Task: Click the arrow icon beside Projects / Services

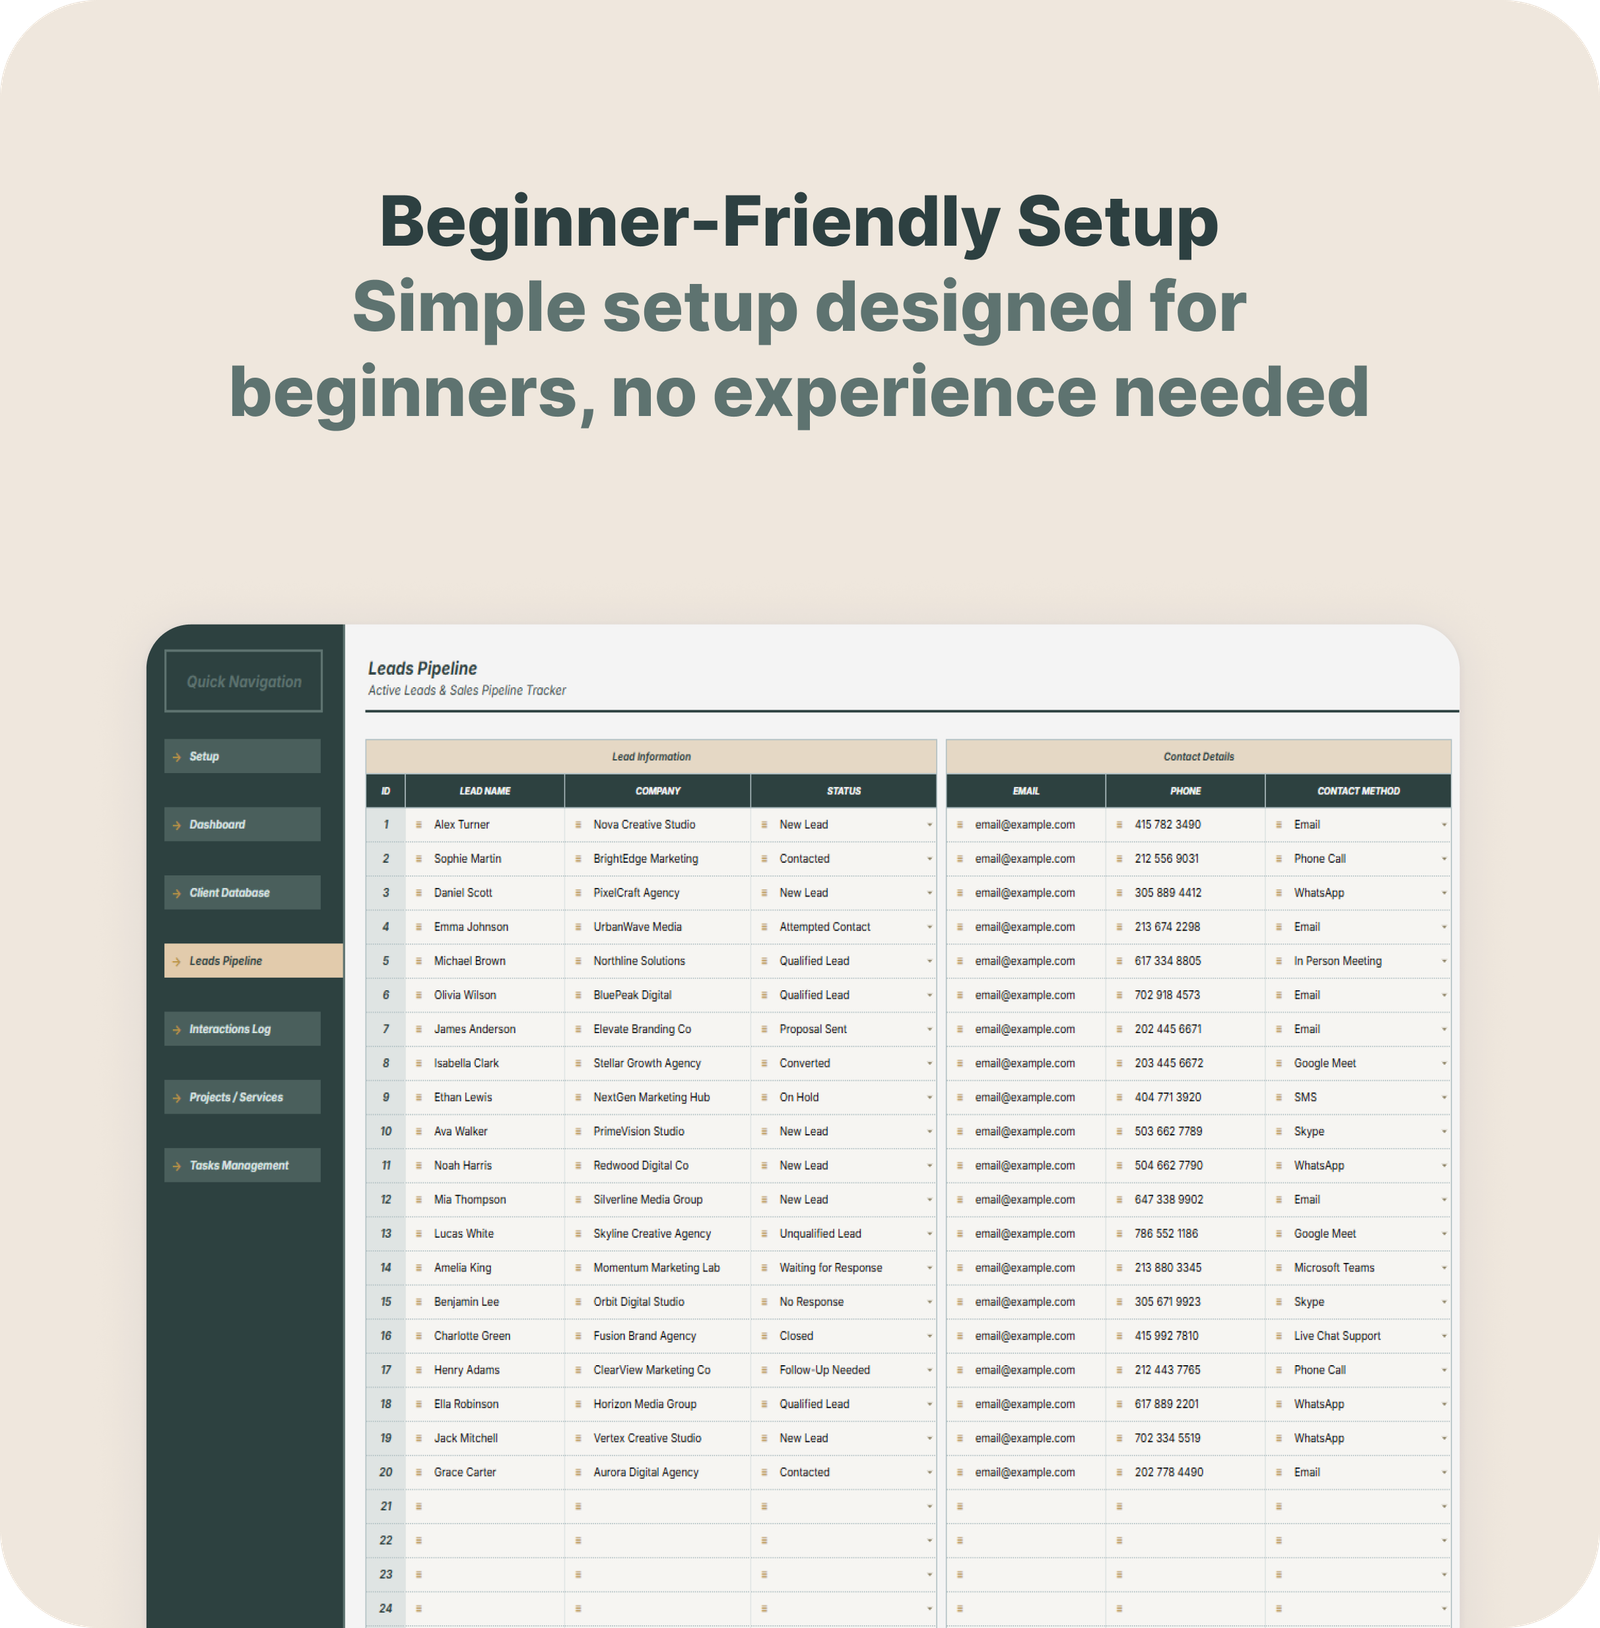Action: tap(177, 1098)
